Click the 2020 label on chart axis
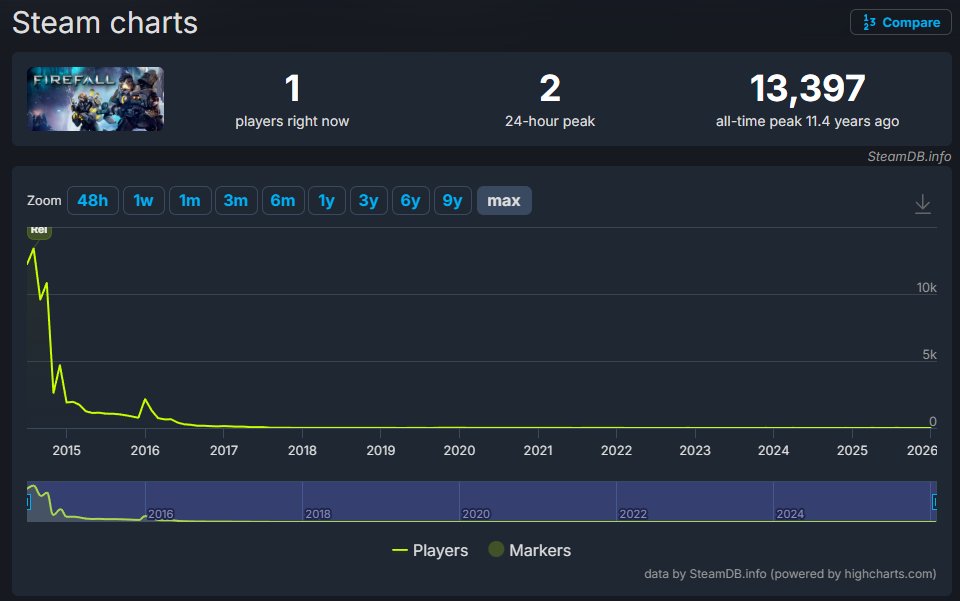 [459, 450]
